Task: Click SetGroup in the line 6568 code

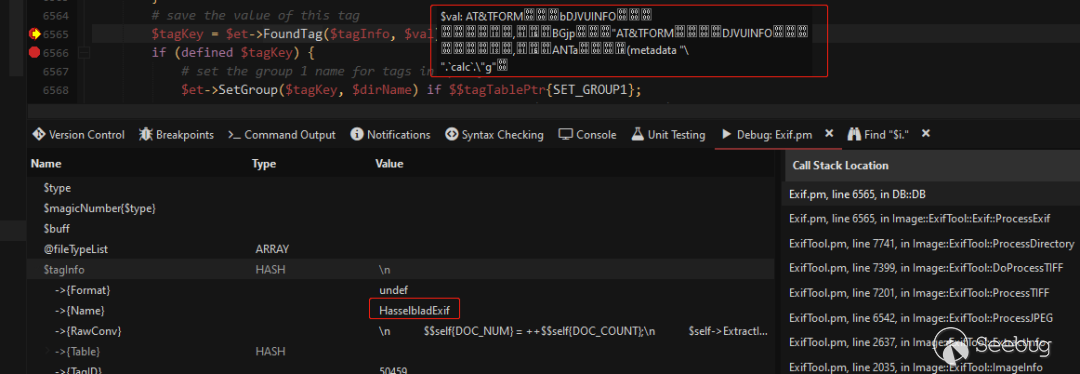Action: 247,90
